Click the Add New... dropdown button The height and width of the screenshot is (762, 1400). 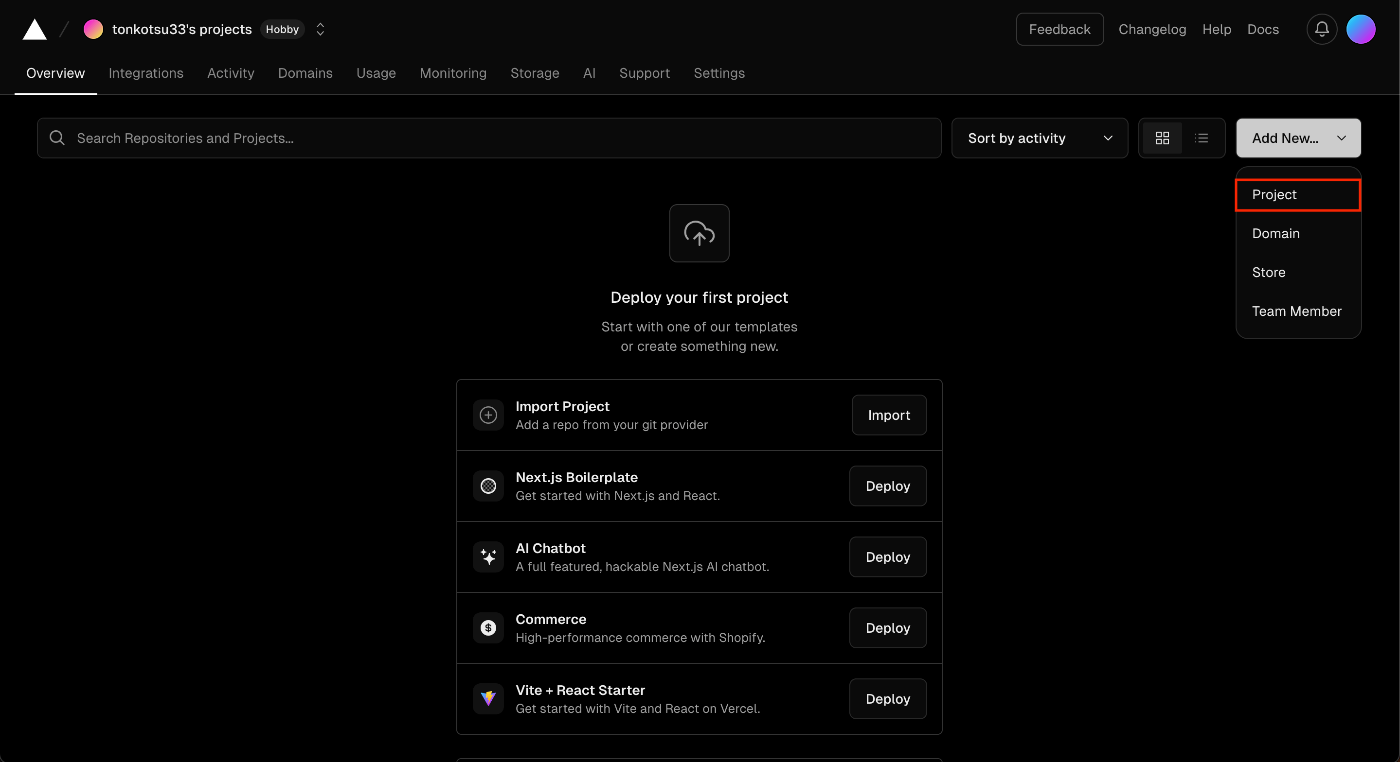(x=1298, y=138)
